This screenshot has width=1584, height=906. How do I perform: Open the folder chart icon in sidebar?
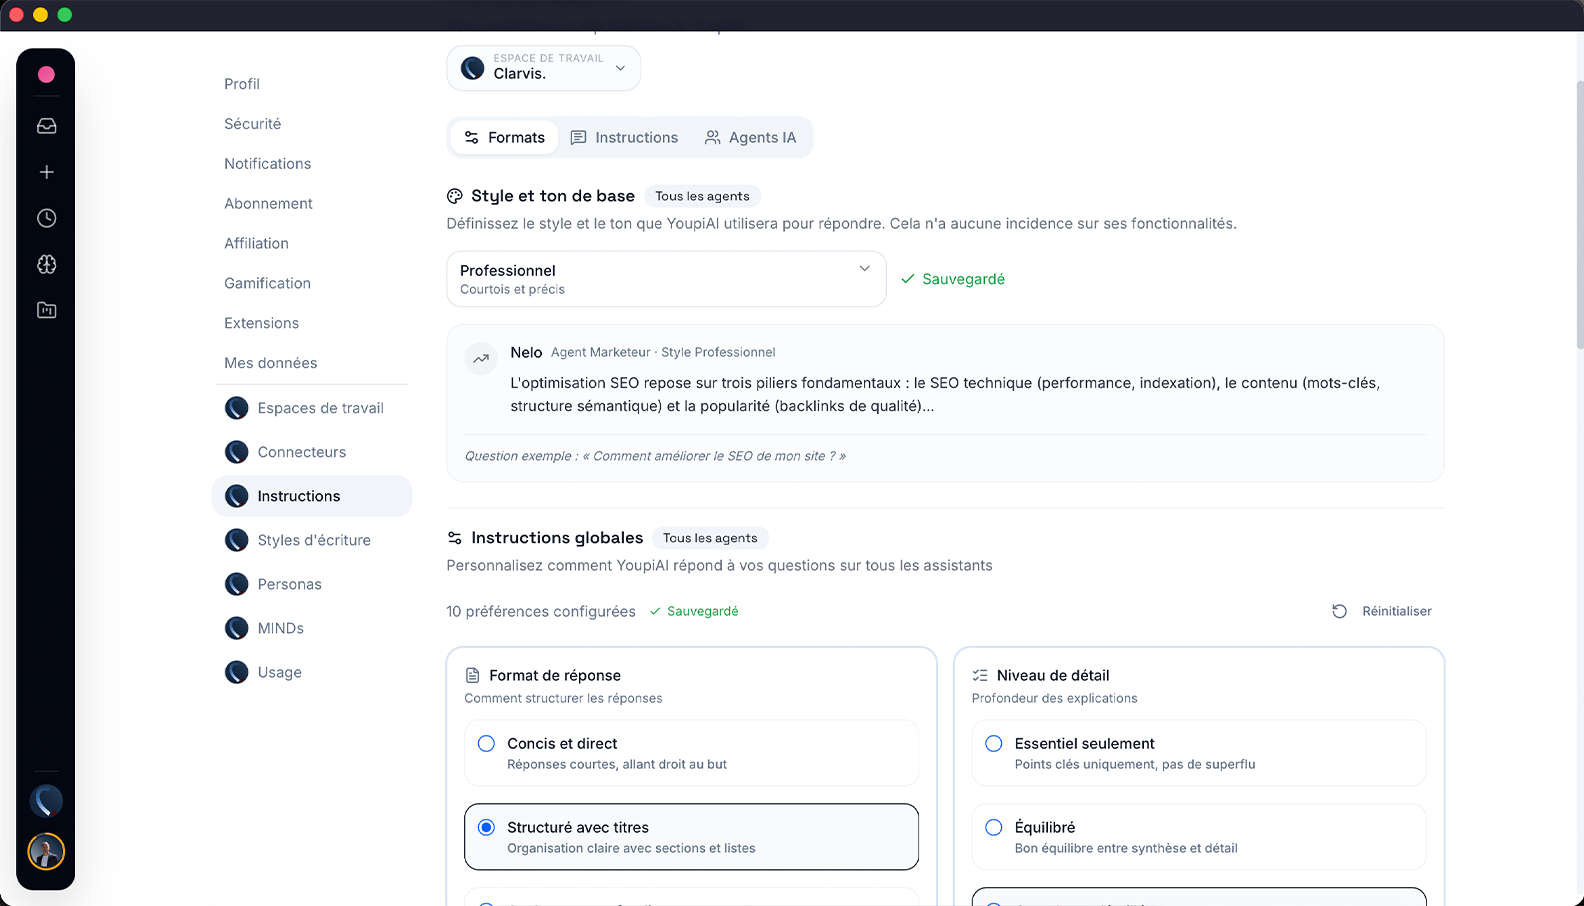(x=46, y=310)
